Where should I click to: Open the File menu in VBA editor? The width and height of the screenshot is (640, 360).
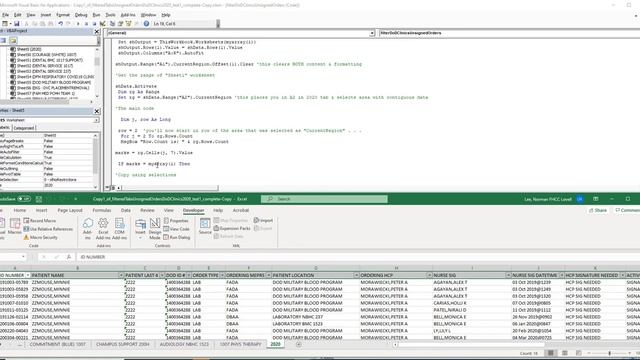[6, 15]
